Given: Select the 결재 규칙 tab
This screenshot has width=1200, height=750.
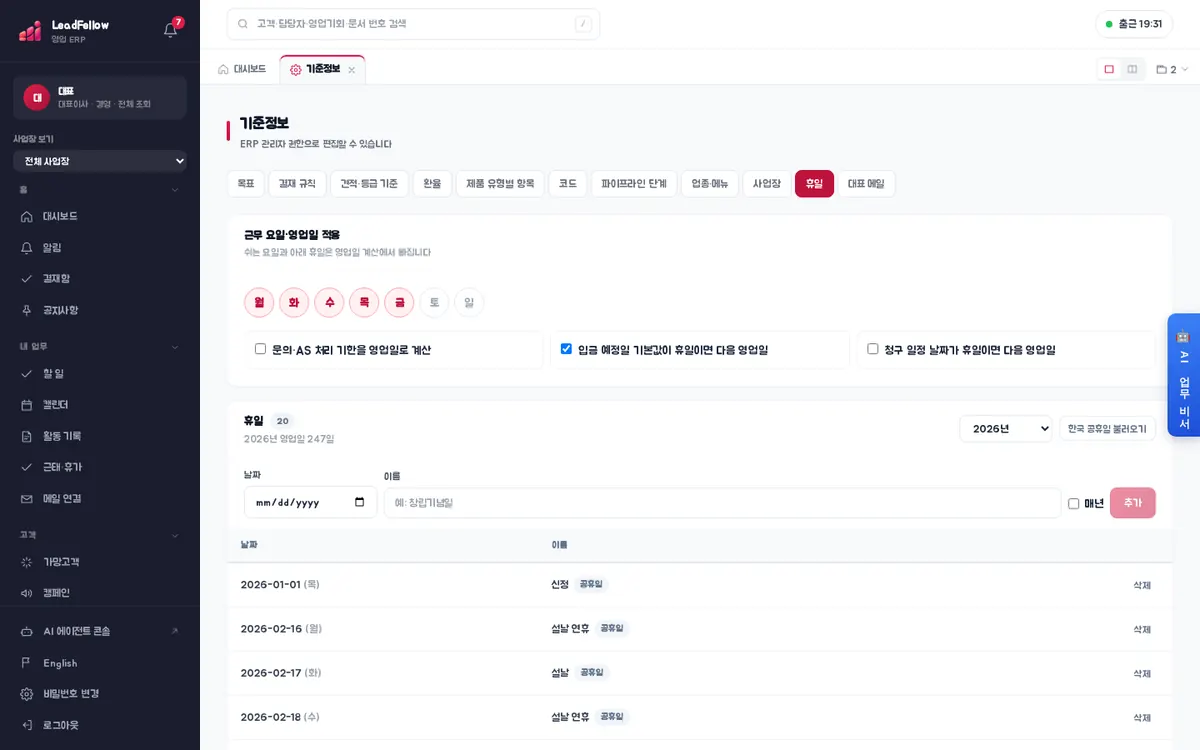Looking at the screenshot, I should click(x=297, y=183).
